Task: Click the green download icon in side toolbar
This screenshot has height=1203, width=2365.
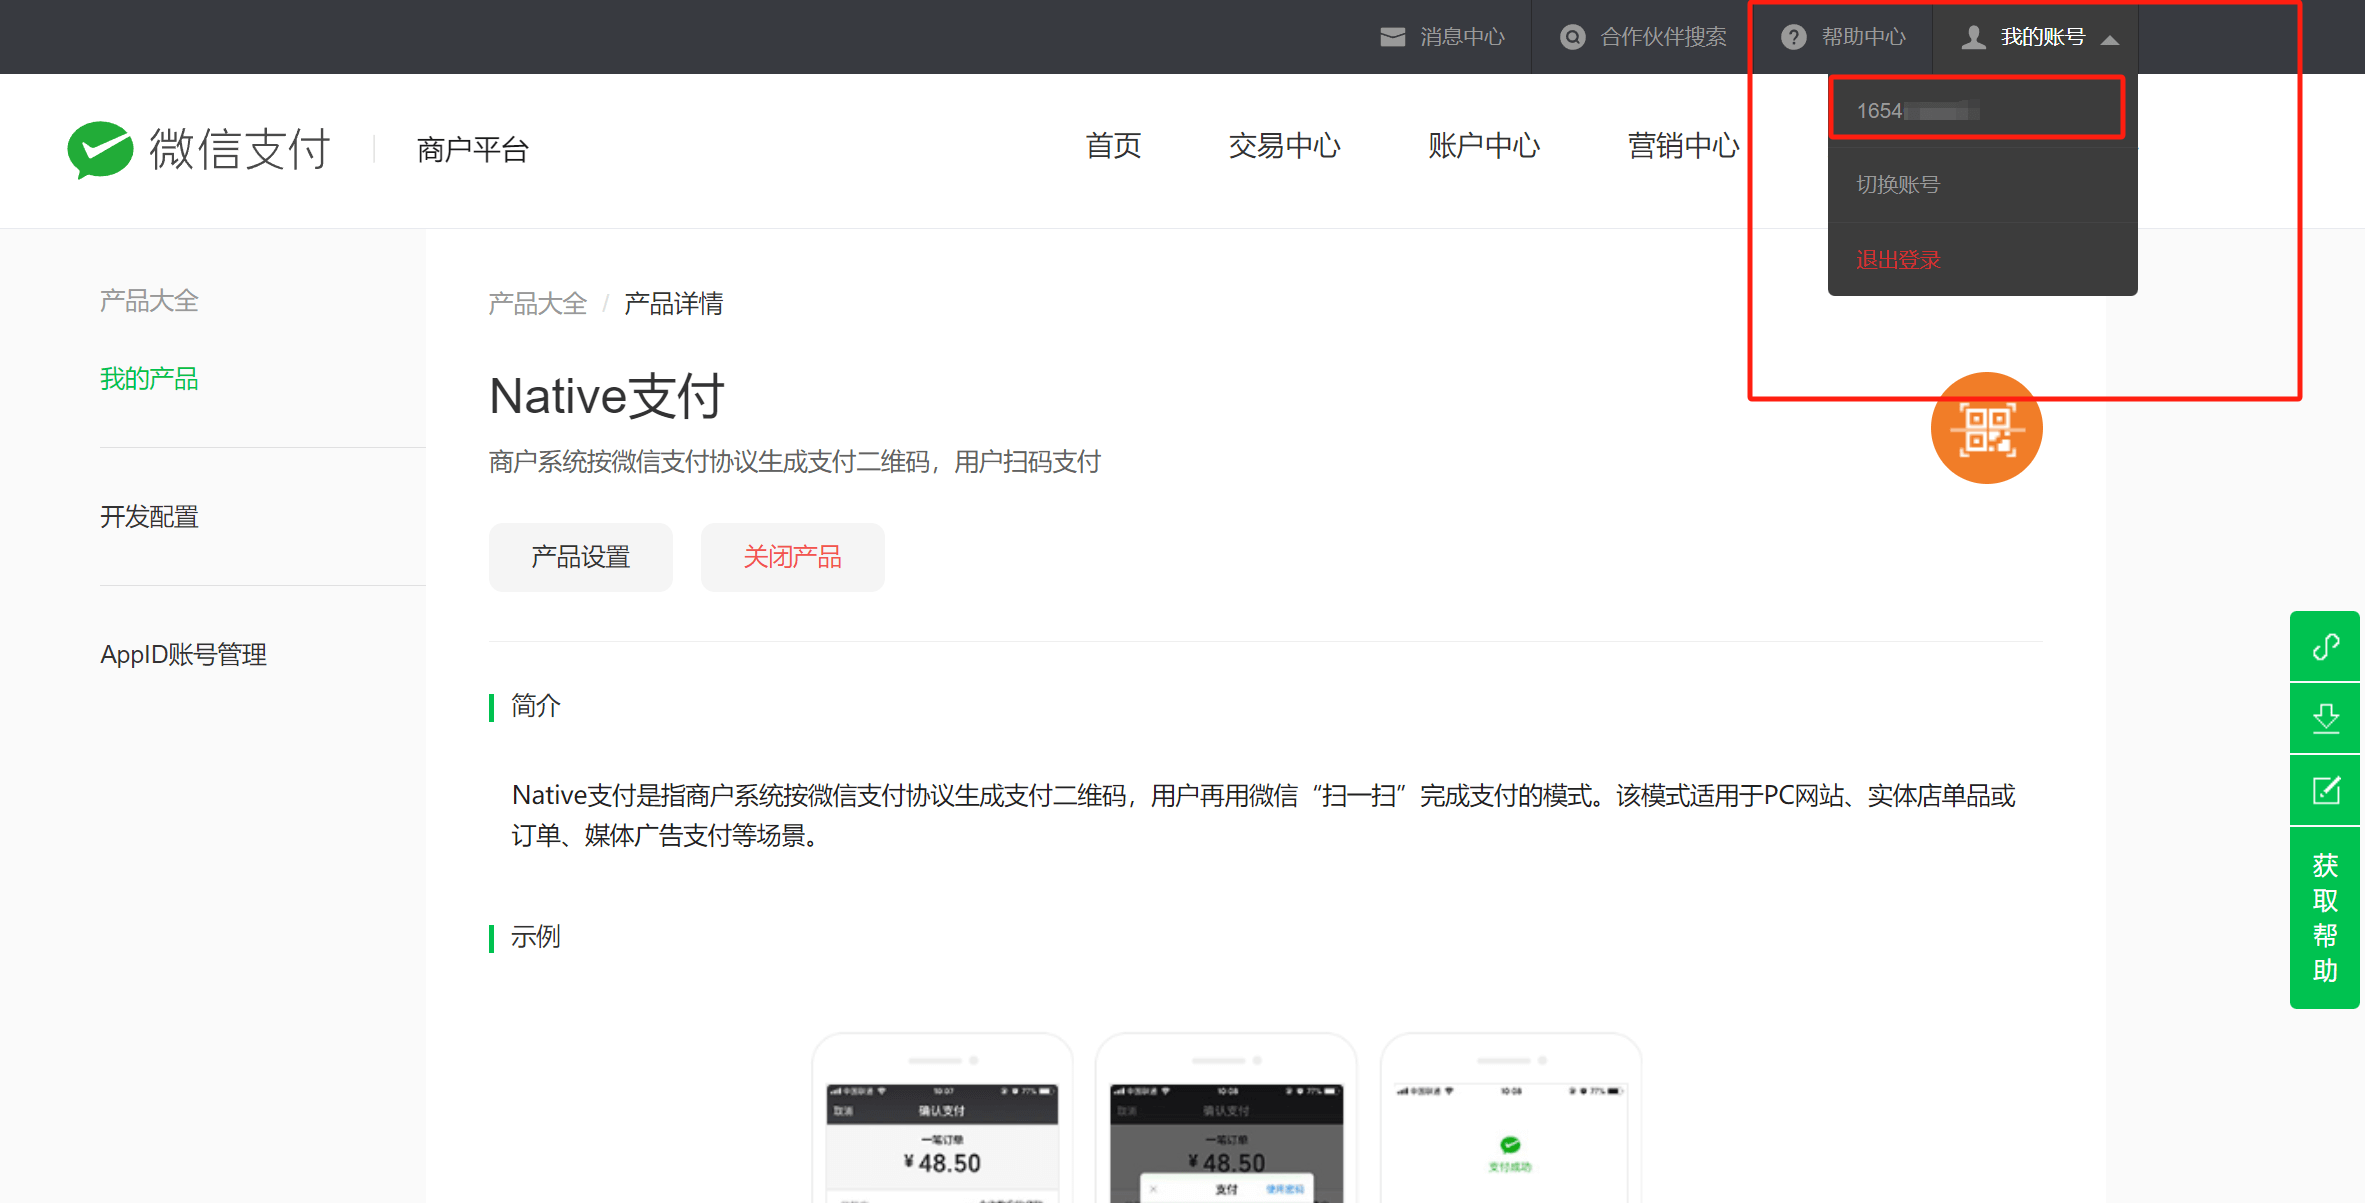Action: pos(2325,718)
